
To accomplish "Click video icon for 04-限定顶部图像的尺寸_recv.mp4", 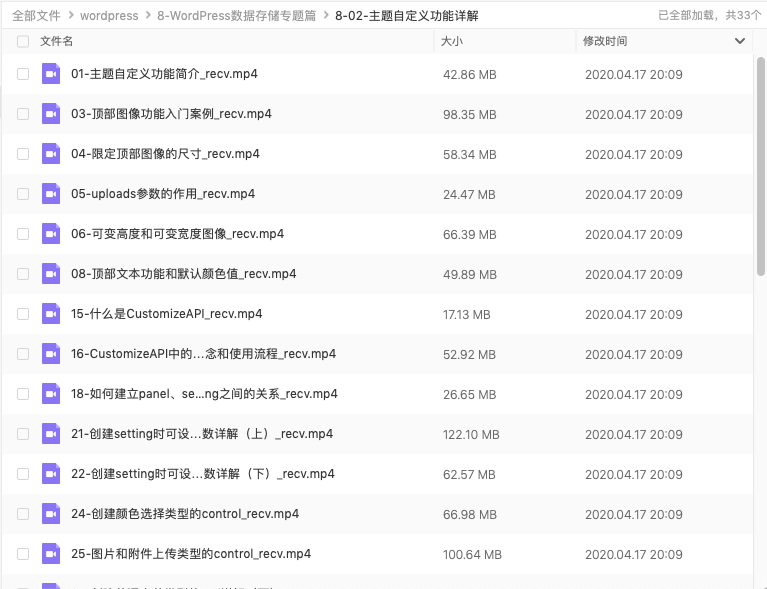I will coord(51,154).
